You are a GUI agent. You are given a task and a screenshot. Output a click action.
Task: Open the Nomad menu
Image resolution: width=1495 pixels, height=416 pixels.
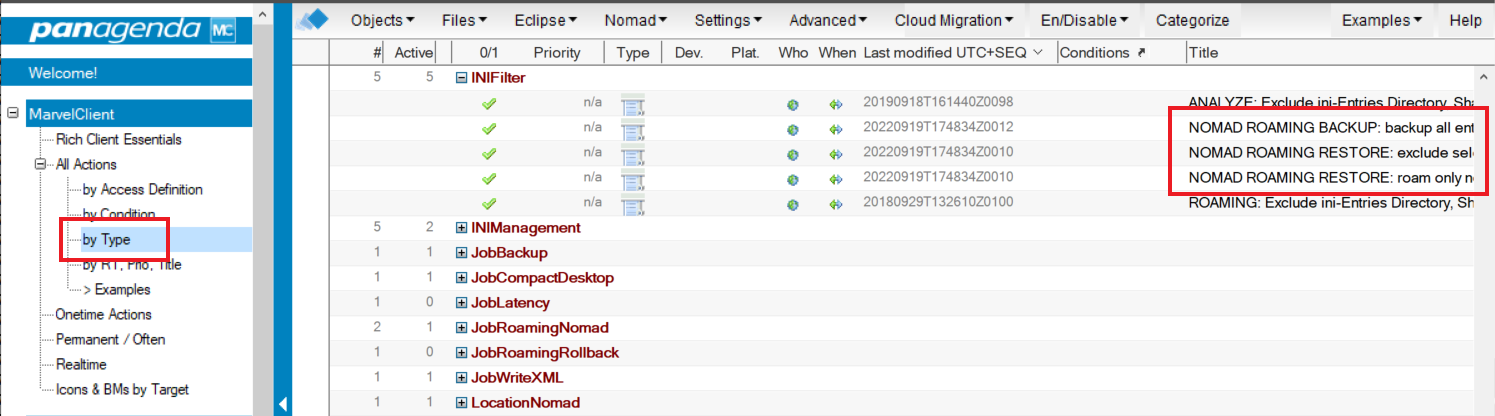point(636,20)
